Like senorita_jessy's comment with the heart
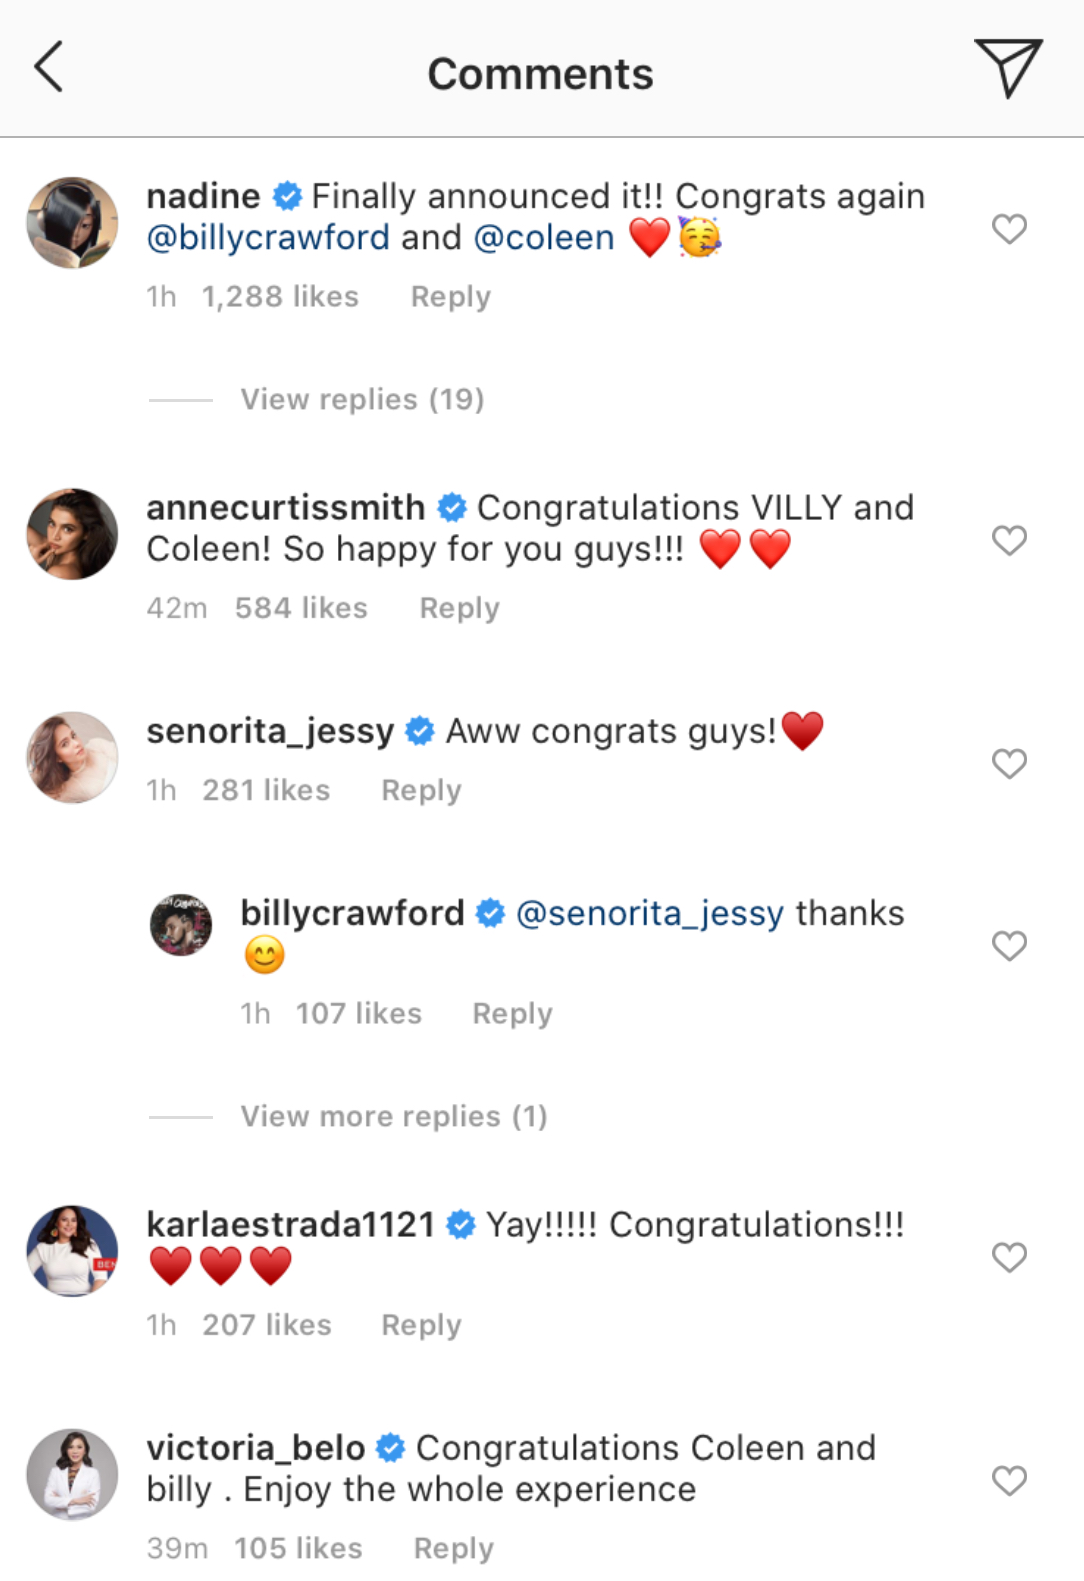The width and height of the screenshot is (1084, 1581). (x=1009, y=764)
